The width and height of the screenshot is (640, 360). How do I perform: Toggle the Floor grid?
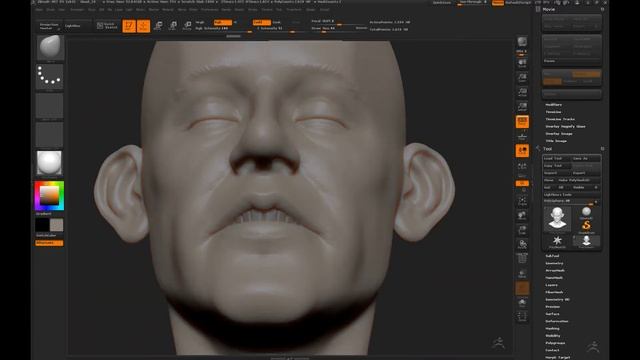point(522,136)
